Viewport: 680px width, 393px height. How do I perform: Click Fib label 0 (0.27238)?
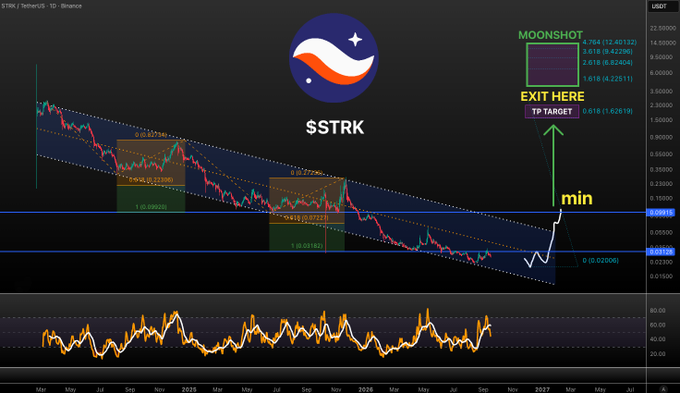(306, 173)
